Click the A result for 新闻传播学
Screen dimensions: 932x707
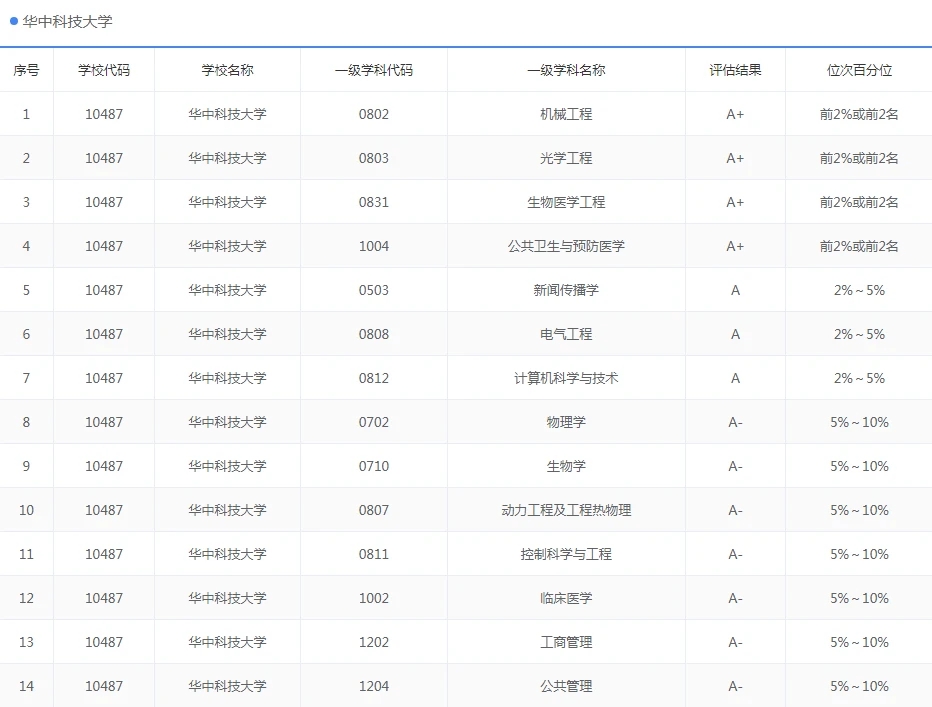click(735, 290)
